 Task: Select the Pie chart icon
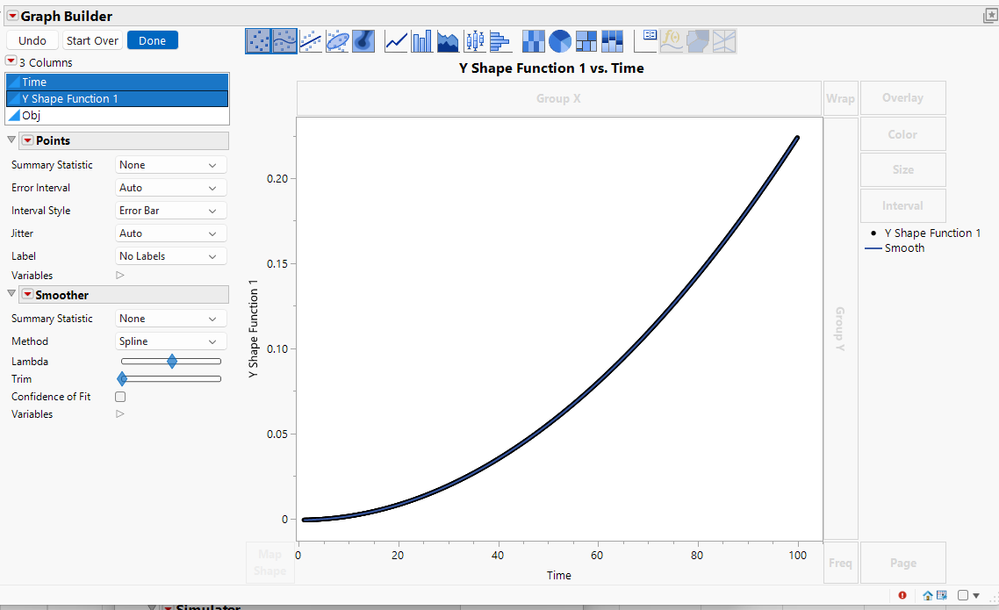click(x=560, y=41)
